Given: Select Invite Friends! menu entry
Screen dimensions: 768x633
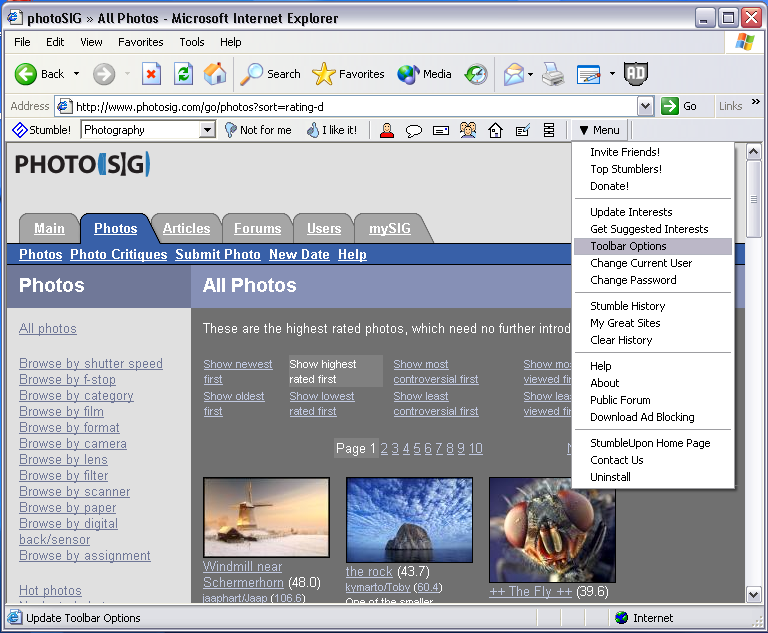Looking at the screenshot, I should pyautogui.click(x=652, y=152).
